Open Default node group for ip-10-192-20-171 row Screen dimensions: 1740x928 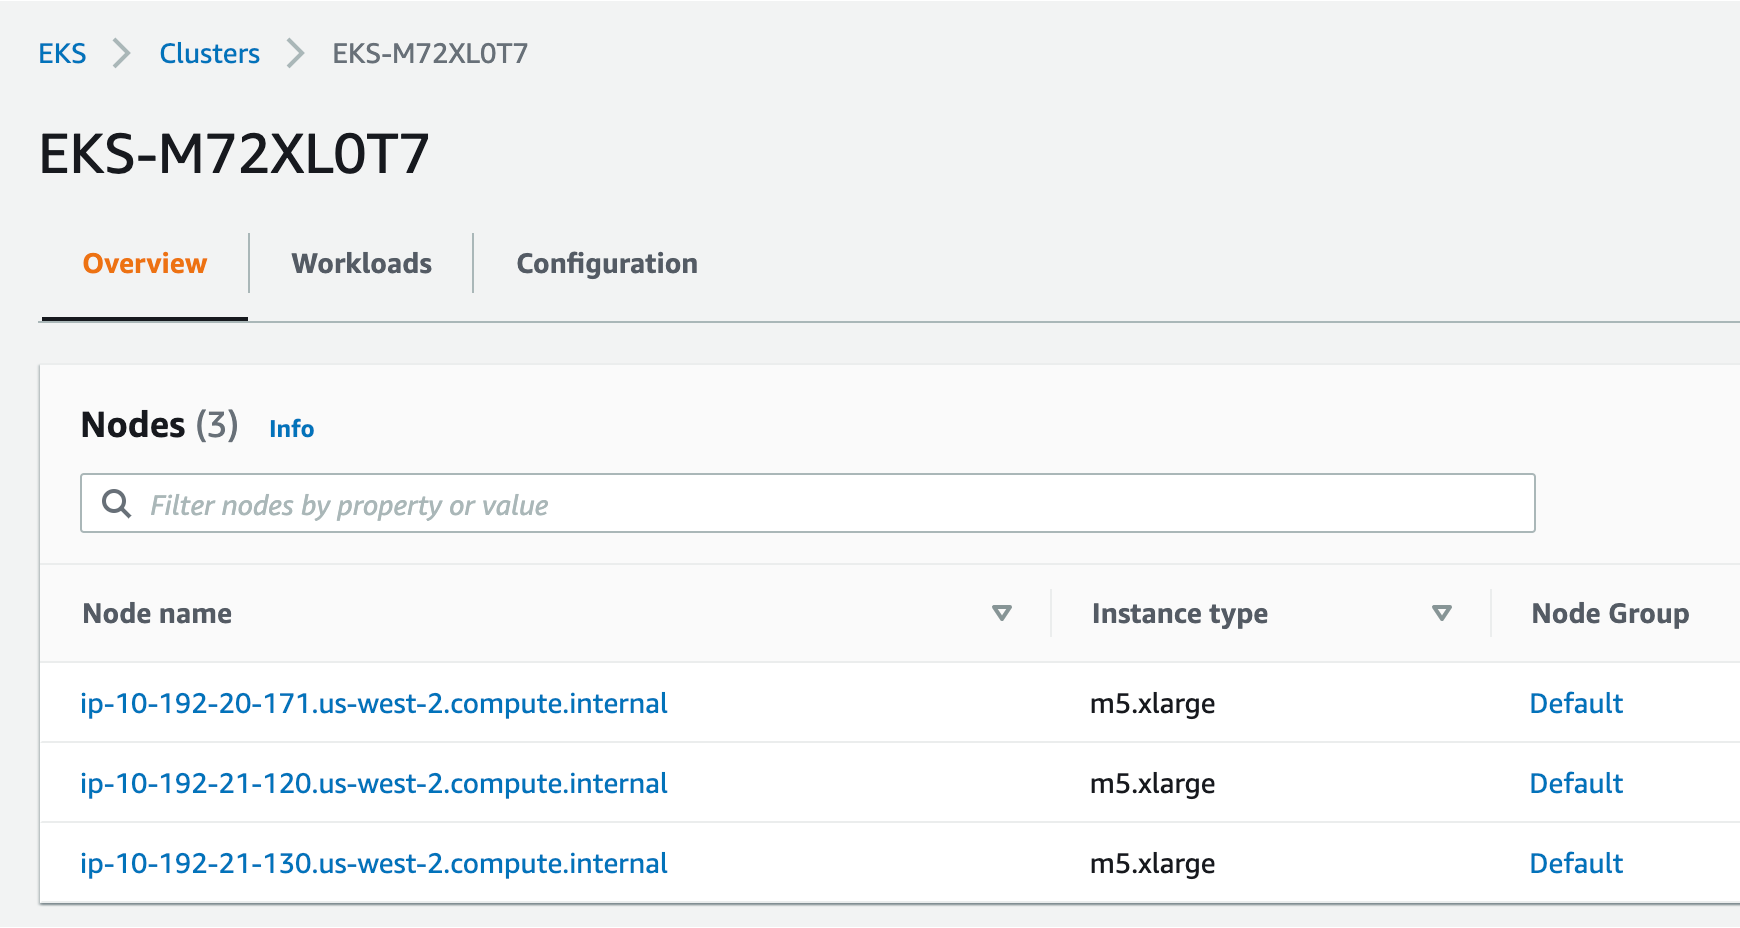coord(1576,704)
